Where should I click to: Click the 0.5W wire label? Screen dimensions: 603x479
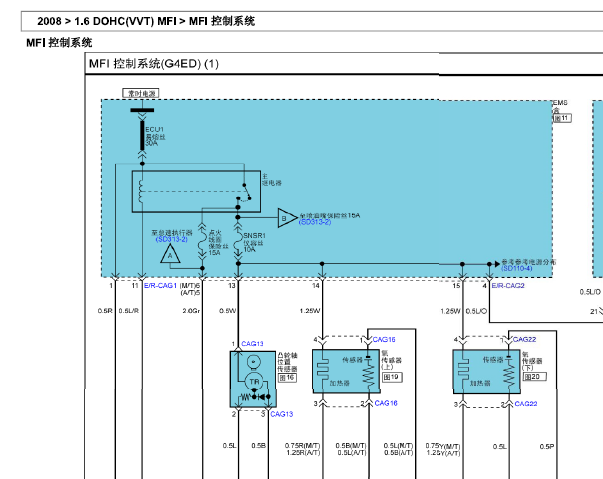click(228, 311)
